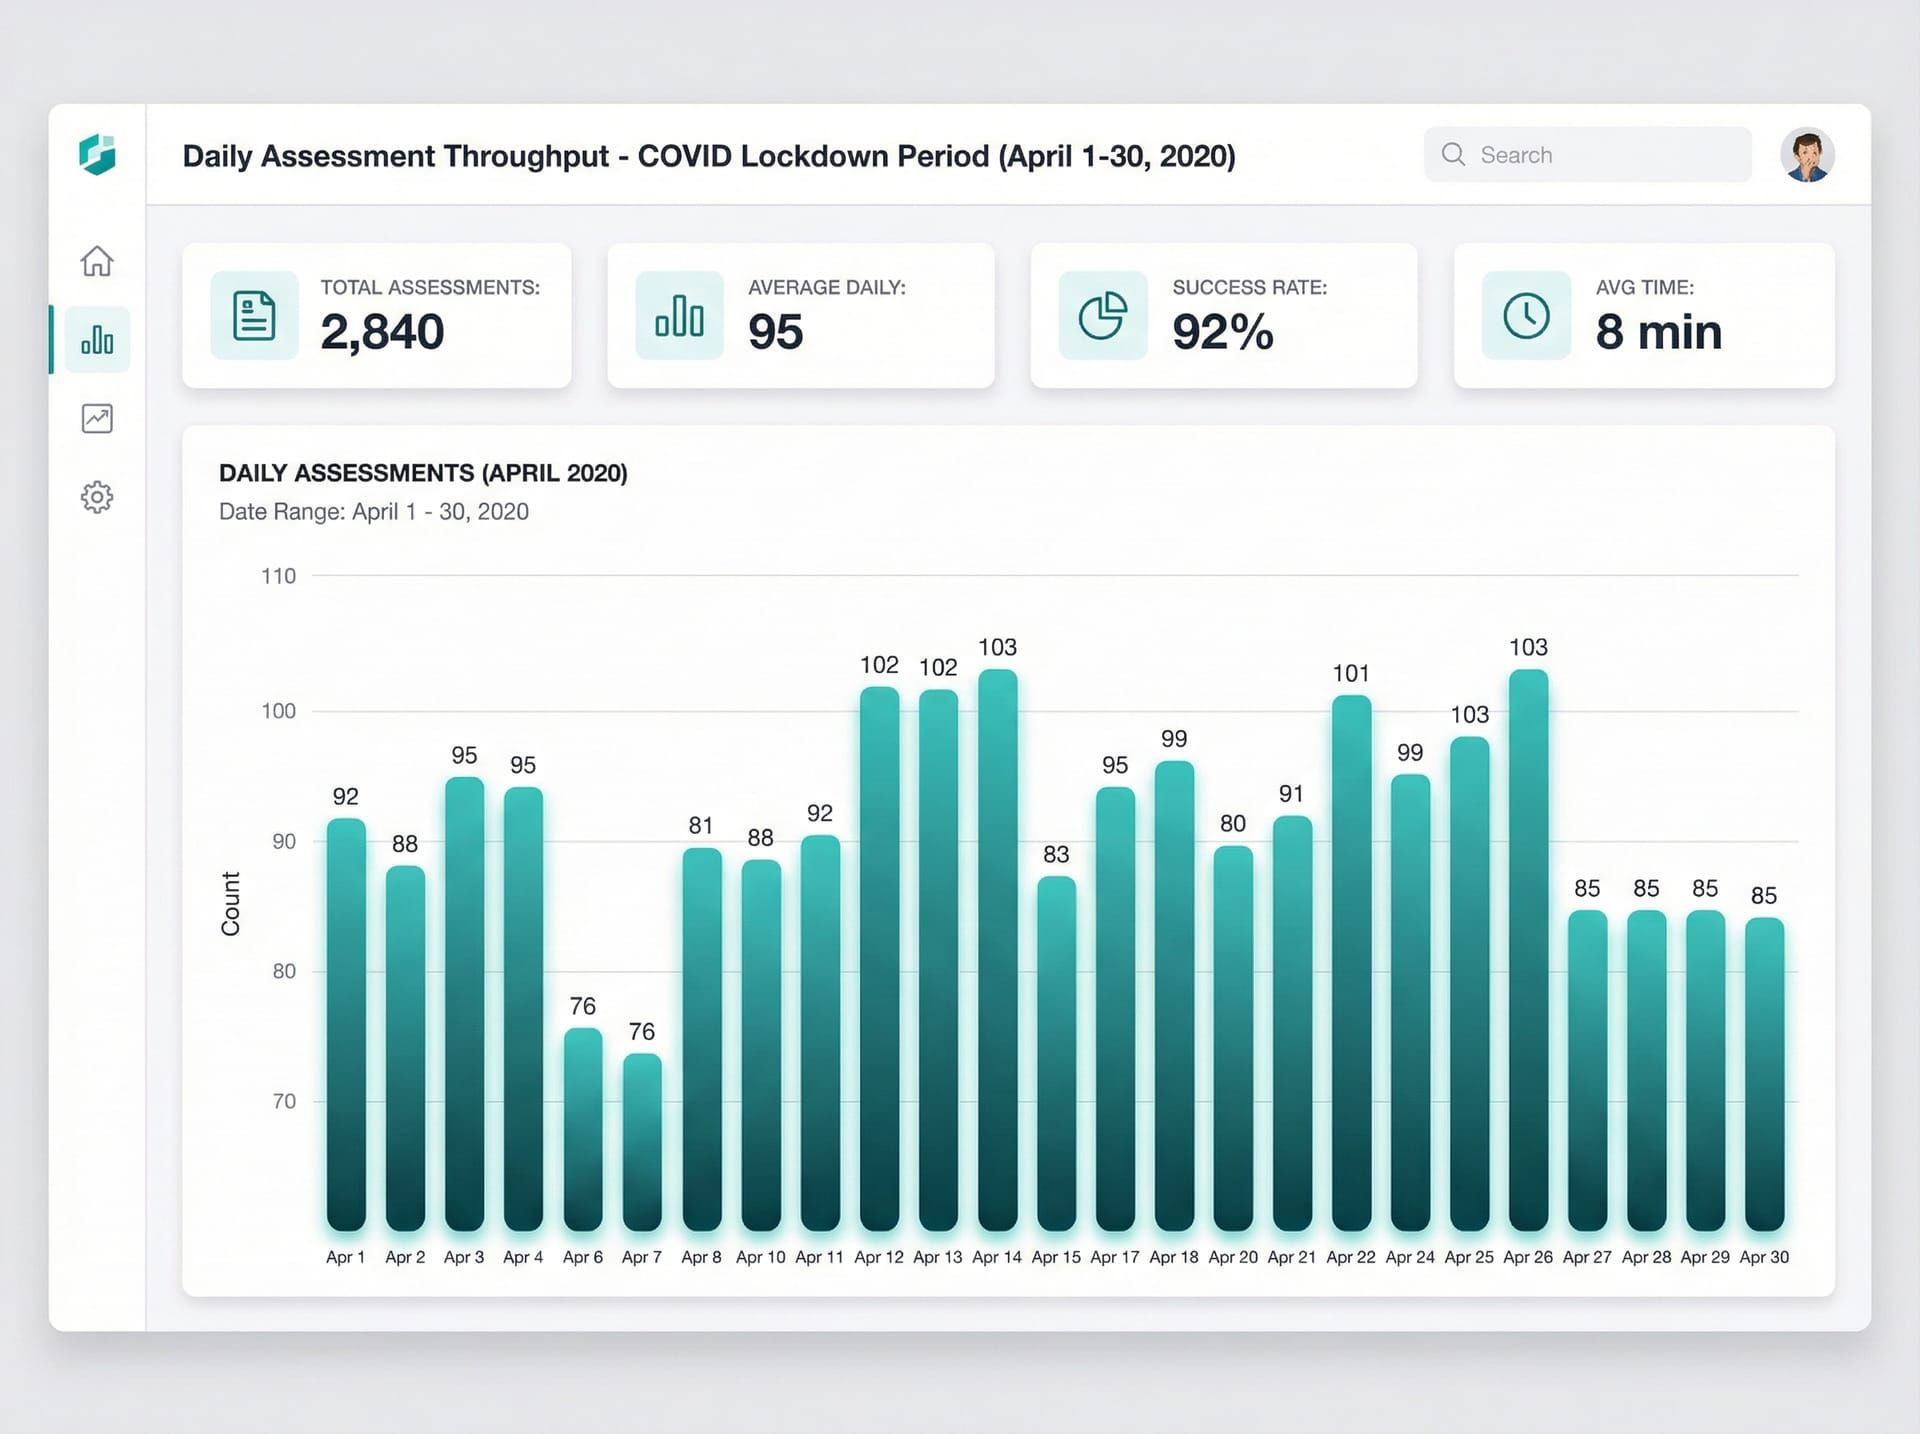Click the Date Range April 1-30 text

(x=374, y=512)
